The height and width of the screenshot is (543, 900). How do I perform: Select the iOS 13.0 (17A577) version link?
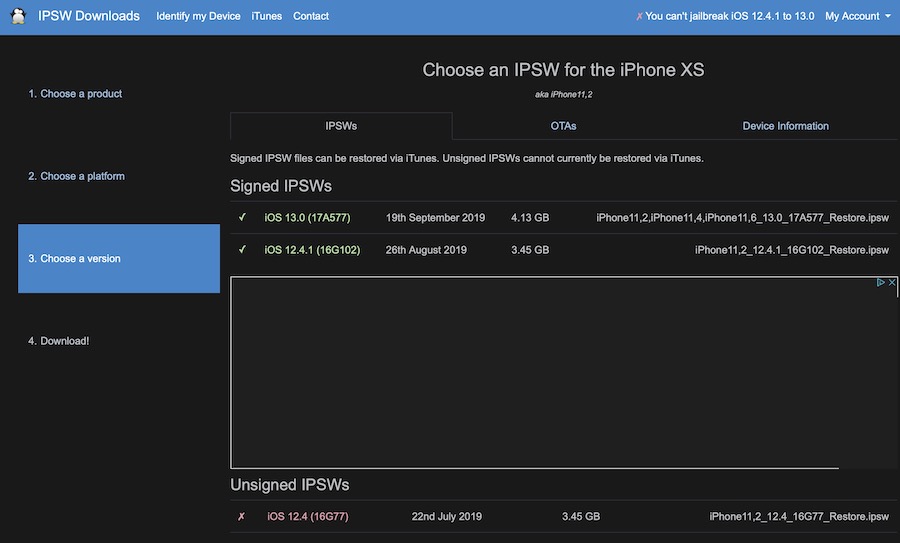(307, 218)
